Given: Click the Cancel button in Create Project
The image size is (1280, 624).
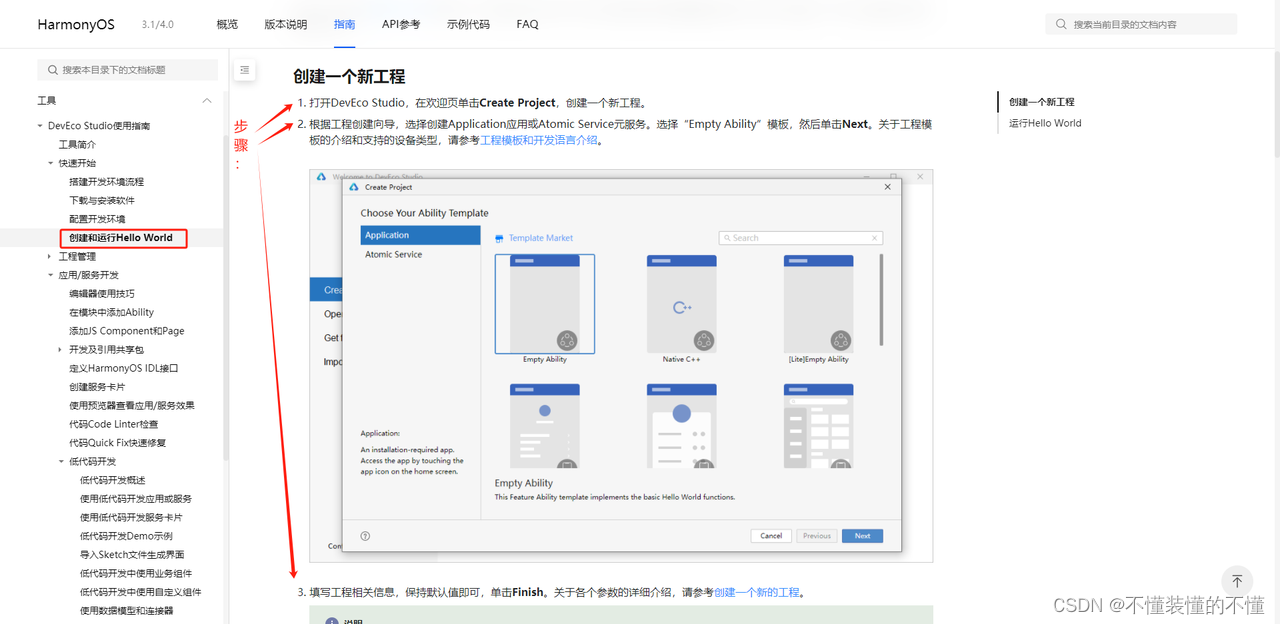Looking at the screenshot, I should [x=771, y=536].
